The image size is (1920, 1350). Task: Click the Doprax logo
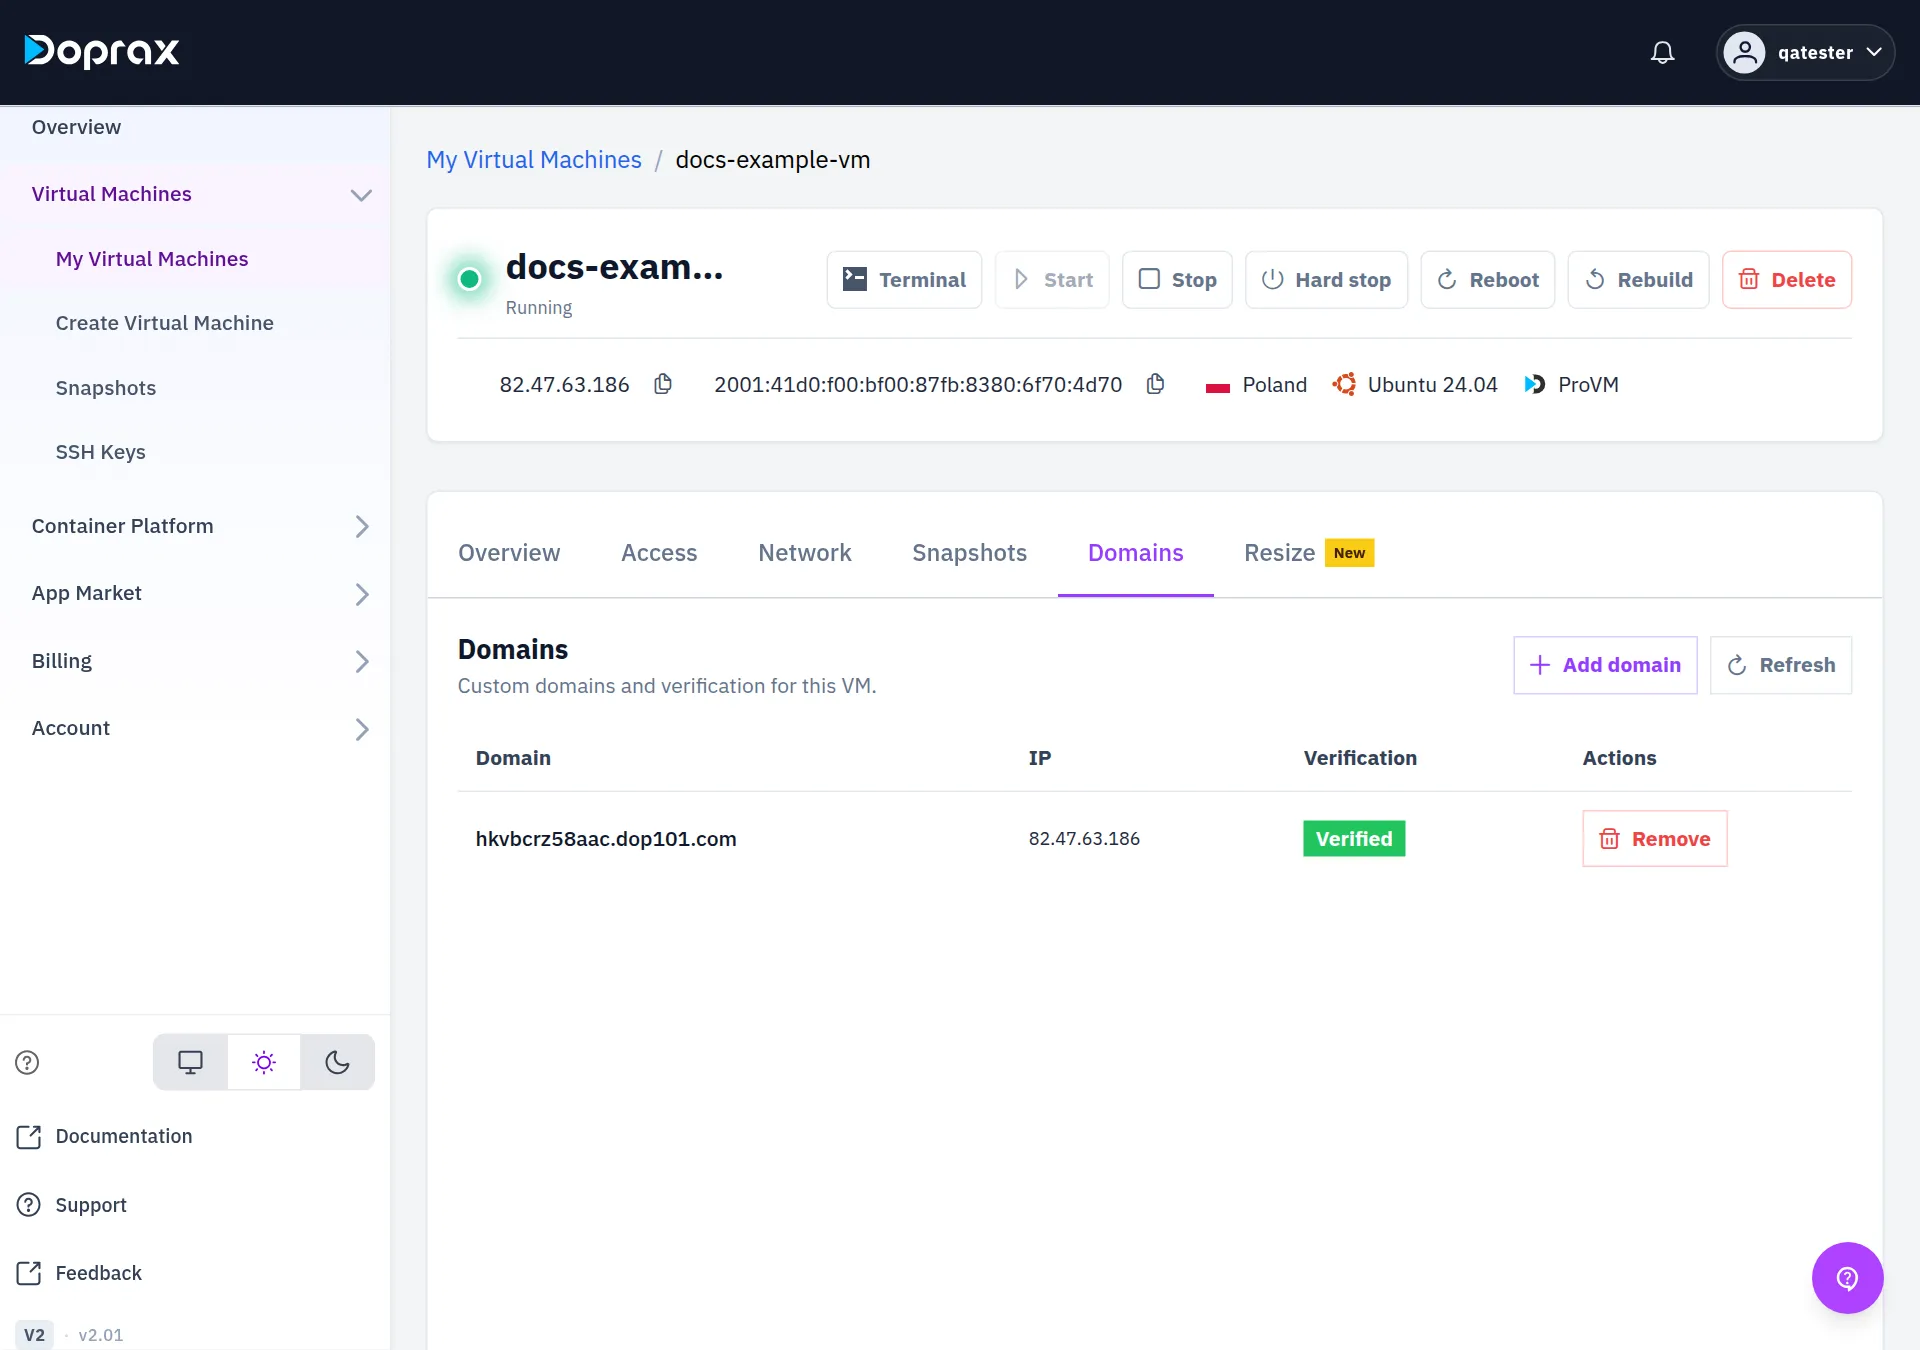point(102,51)
